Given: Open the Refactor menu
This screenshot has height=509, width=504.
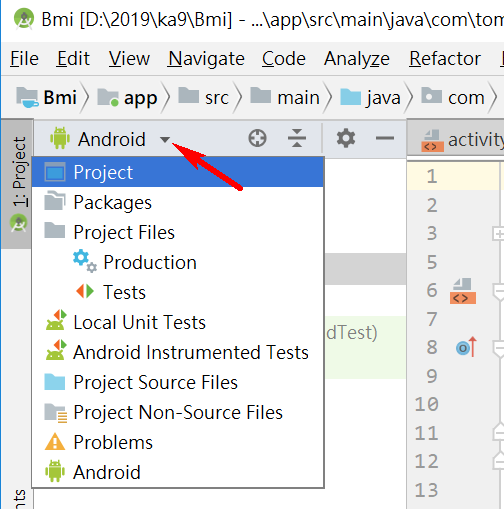Looking at the screenshot, I should (x=445, y=59).
